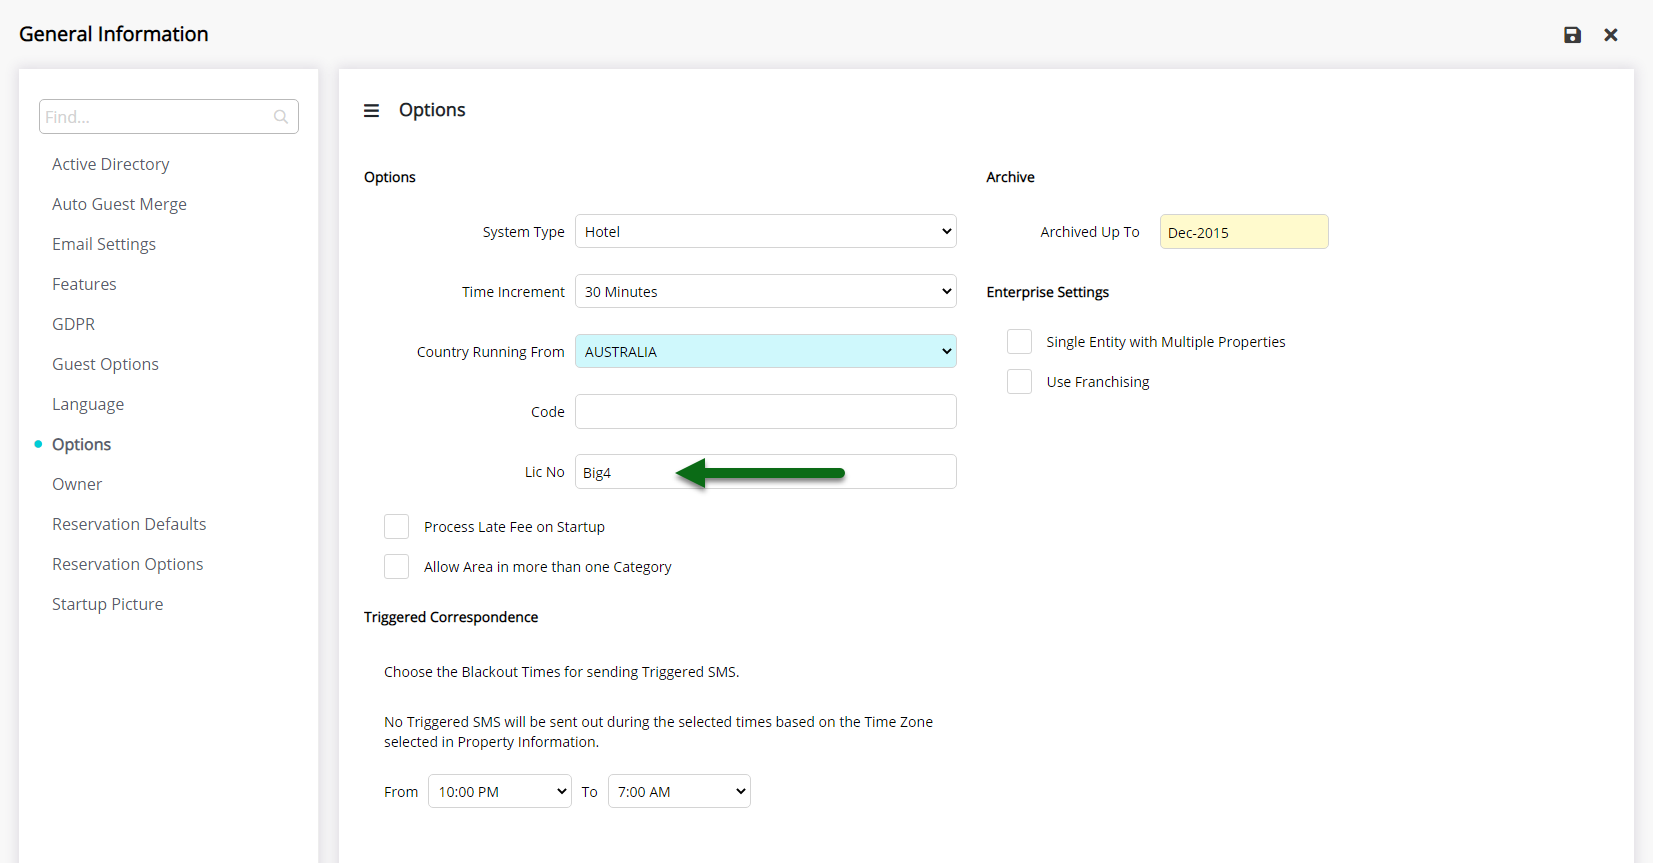Click the General Information title
Viewport: 1653px width, 863px height.
click(x=114, y=34)
